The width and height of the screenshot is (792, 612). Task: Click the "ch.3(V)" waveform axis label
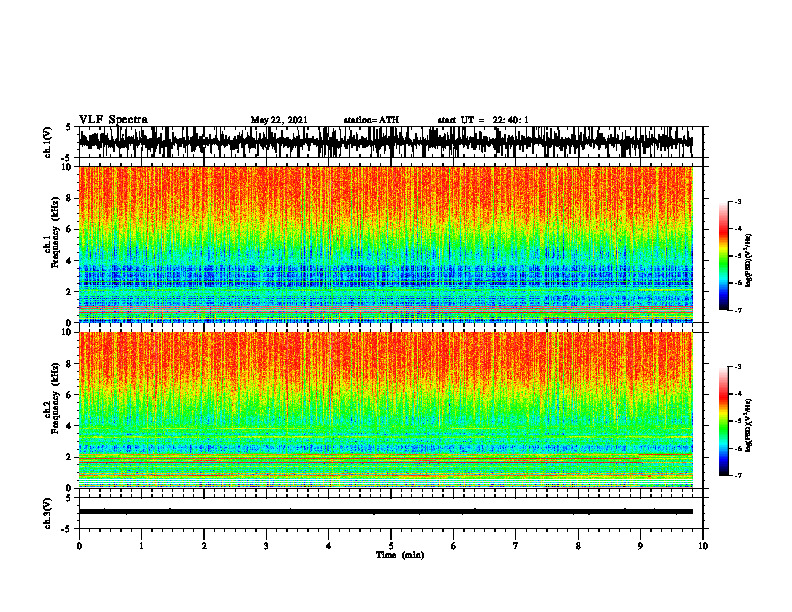48,514
